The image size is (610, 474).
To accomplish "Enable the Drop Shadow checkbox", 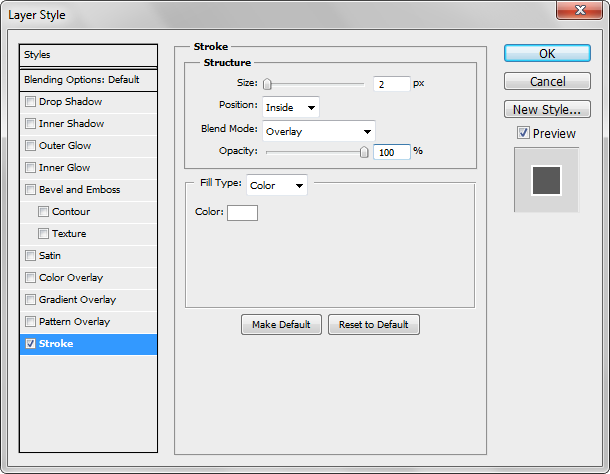I will click(x=31, y=102).
